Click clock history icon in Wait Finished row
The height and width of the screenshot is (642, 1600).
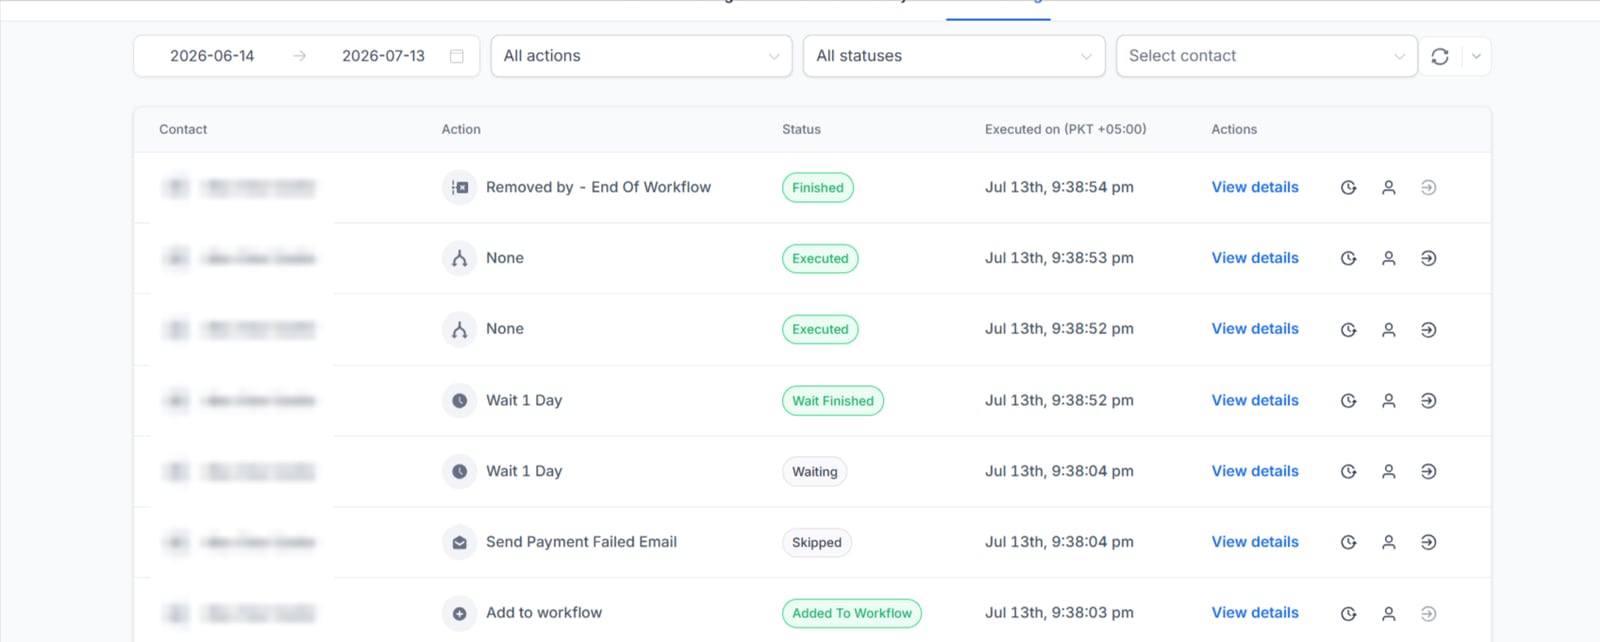(x=1348, y=401)
